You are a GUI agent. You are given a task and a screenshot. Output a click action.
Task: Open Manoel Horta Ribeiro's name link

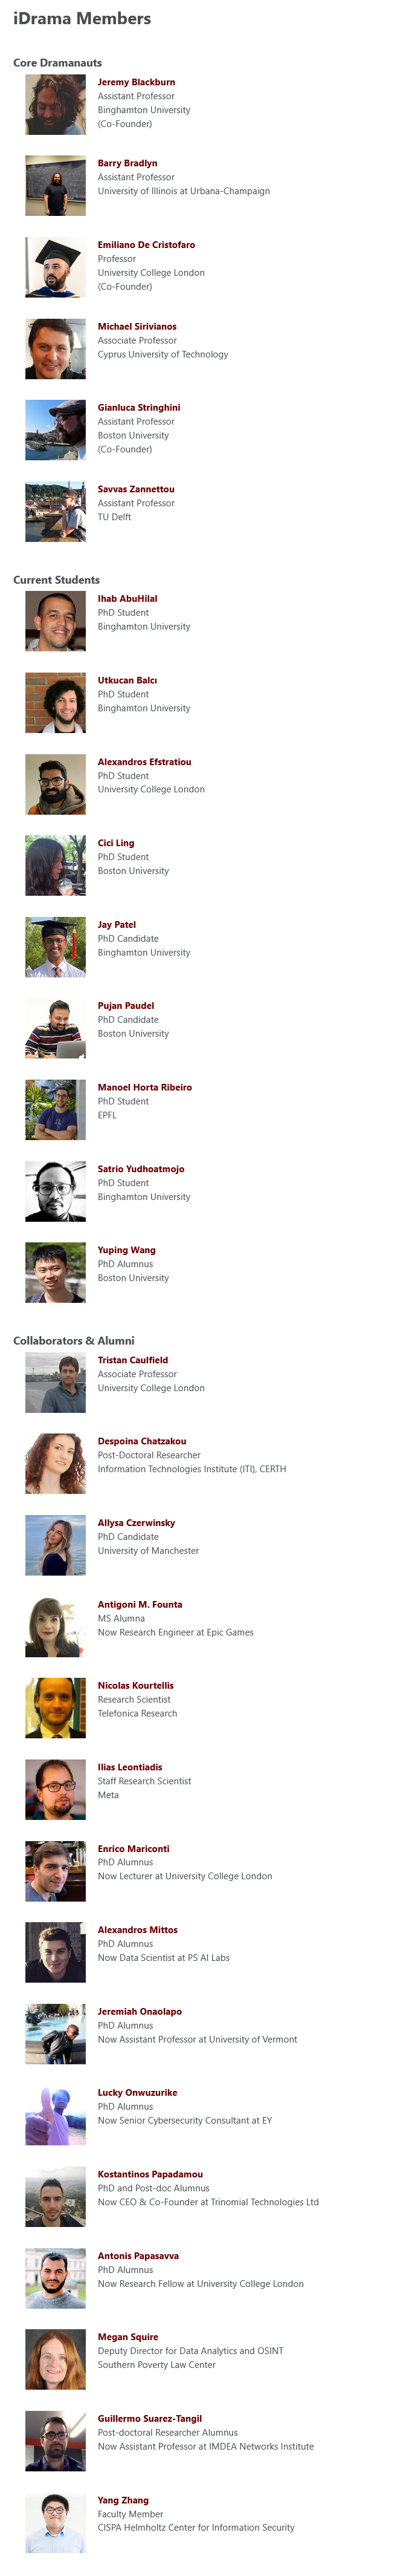[x=144, y=1087]
